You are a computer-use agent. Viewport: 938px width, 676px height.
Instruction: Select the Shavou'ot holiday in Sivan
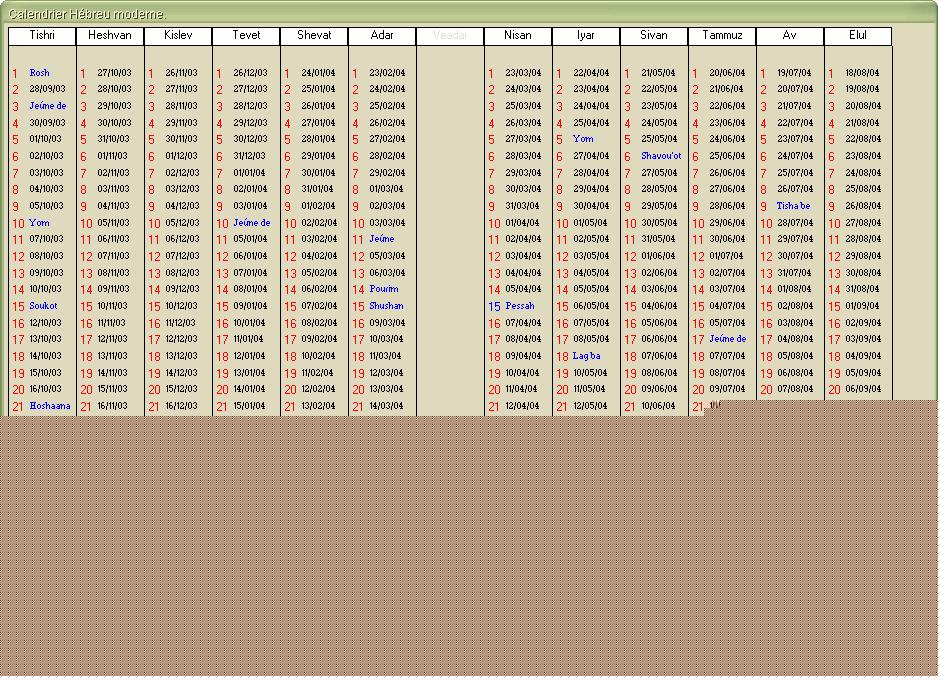click(x=661, y=156)
